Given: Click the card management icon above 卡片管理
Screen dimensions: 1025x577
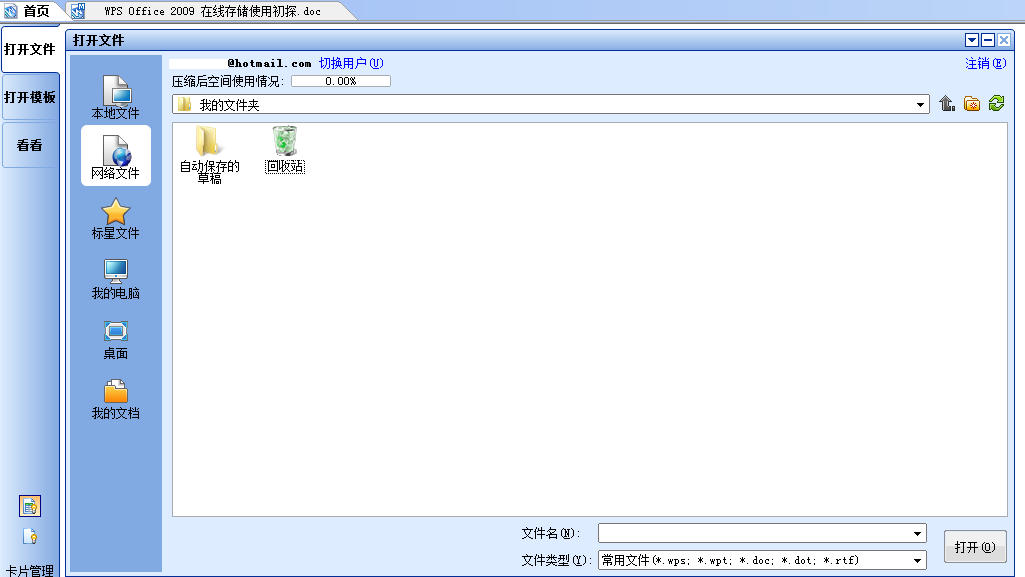Looking at the screenshot, I should coord(30,507).
